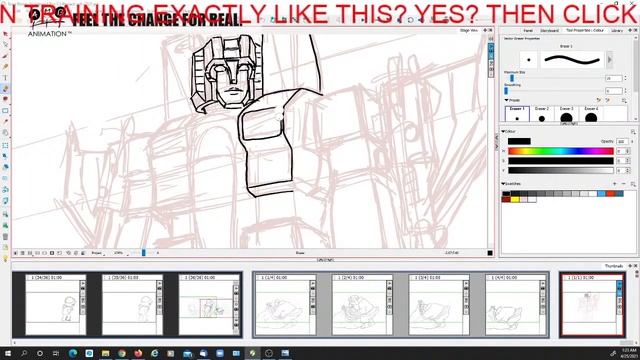
Task: Click the Maximum Size number field
Action: [614, 78]
